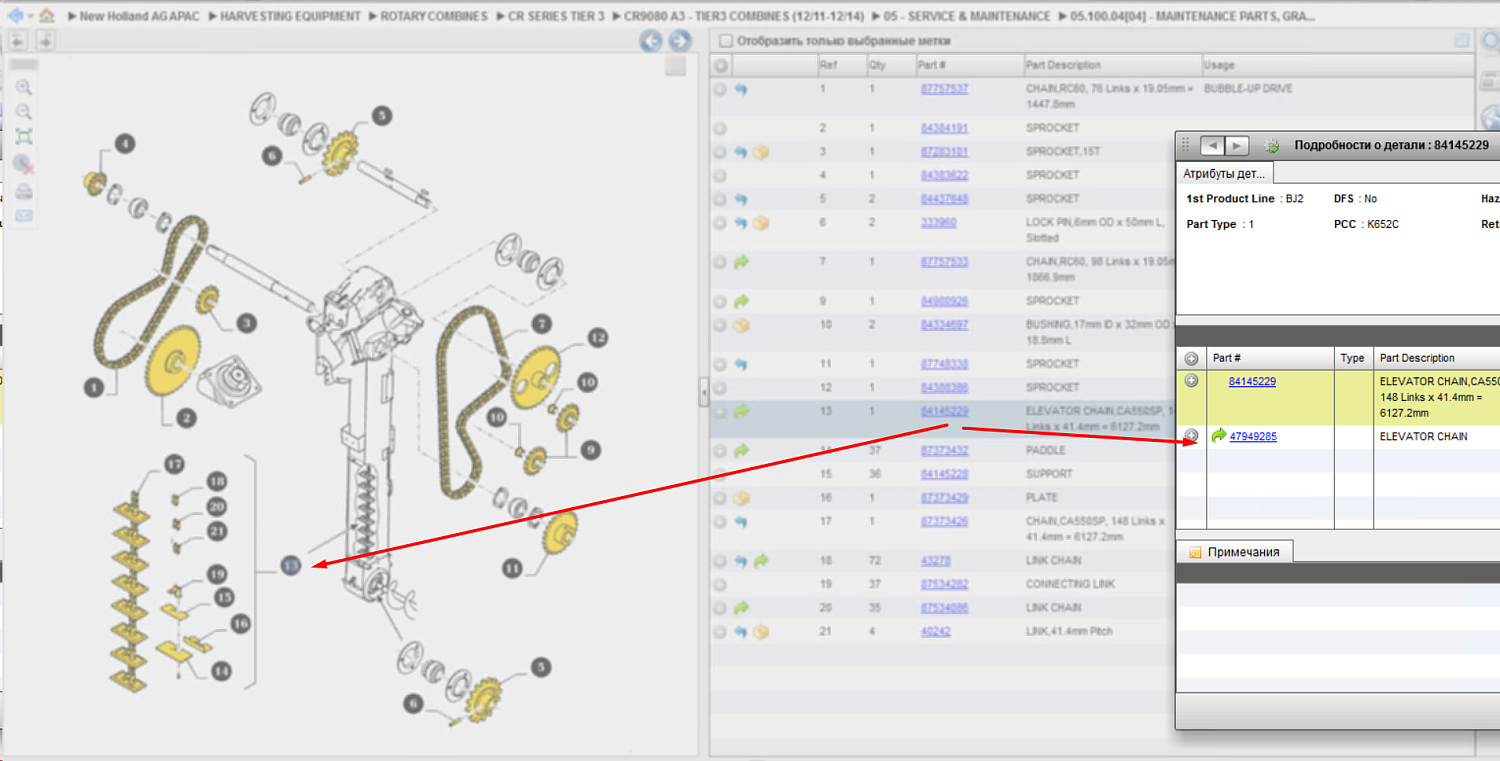The width and height of the screenshot is (1500, 761).
Task: Open part number 87373432 link
Action: 944,451
